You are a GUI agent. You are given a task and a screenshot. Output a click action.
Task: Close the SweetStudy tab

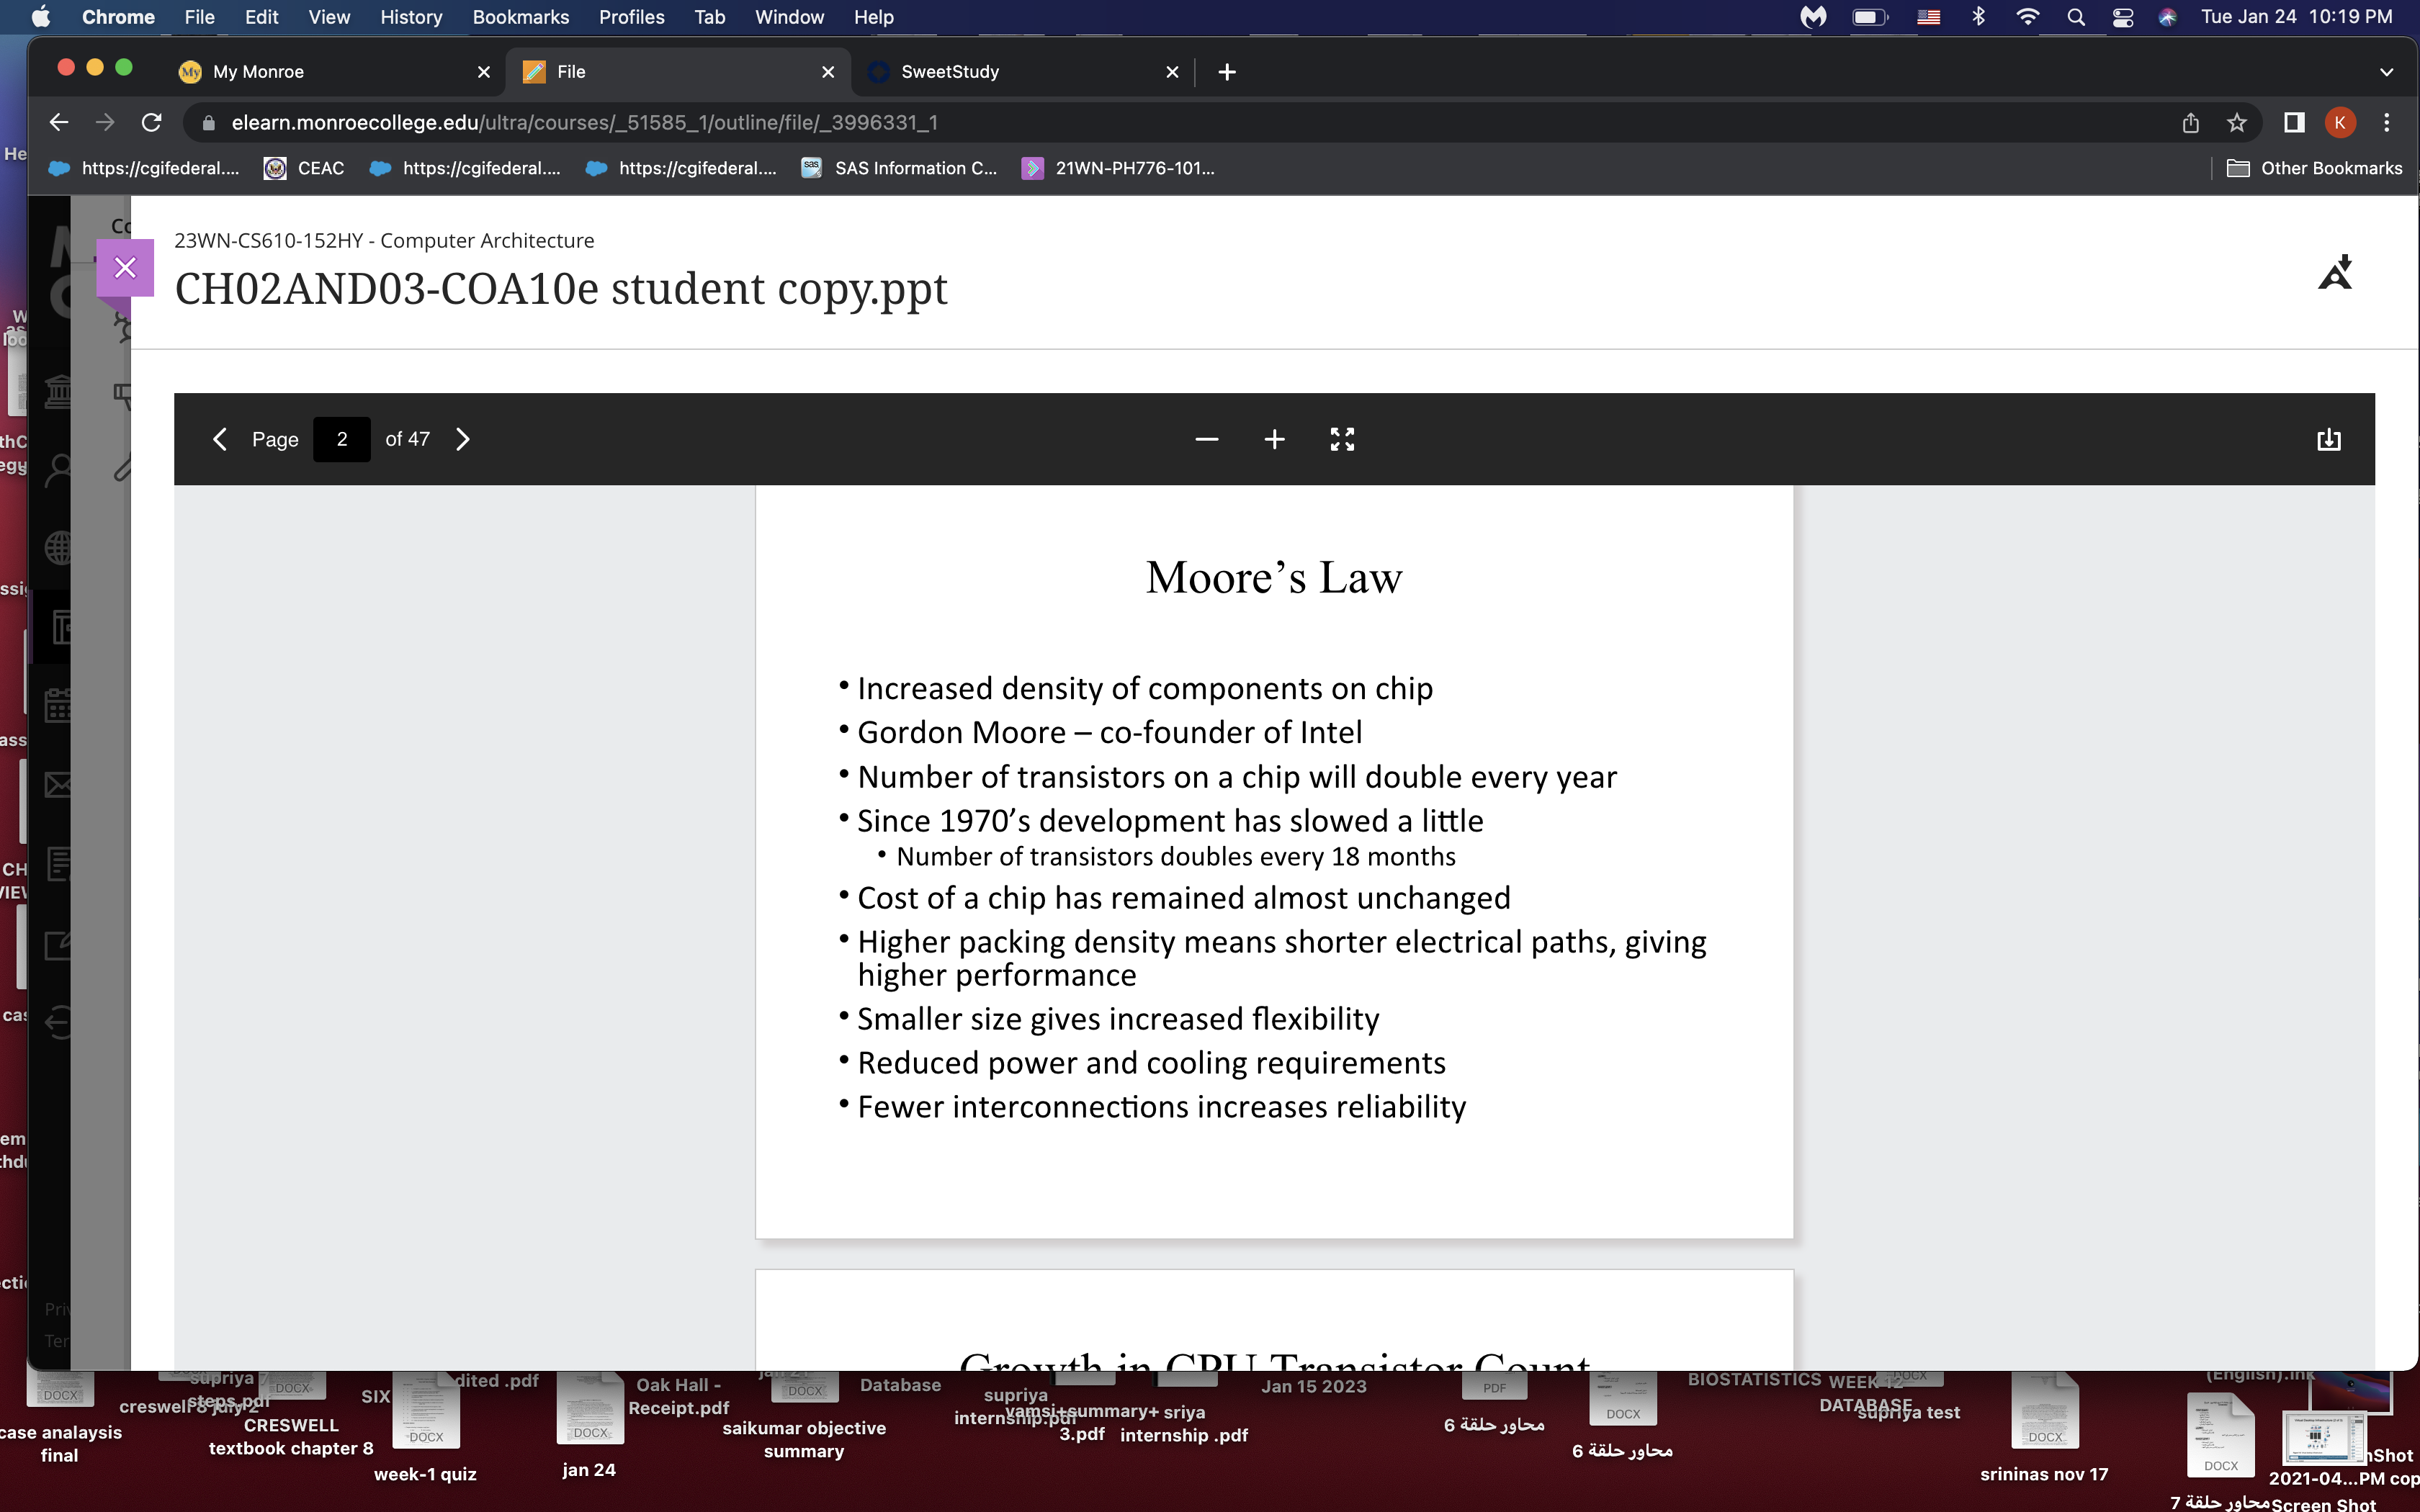[x=1172, y=72]
